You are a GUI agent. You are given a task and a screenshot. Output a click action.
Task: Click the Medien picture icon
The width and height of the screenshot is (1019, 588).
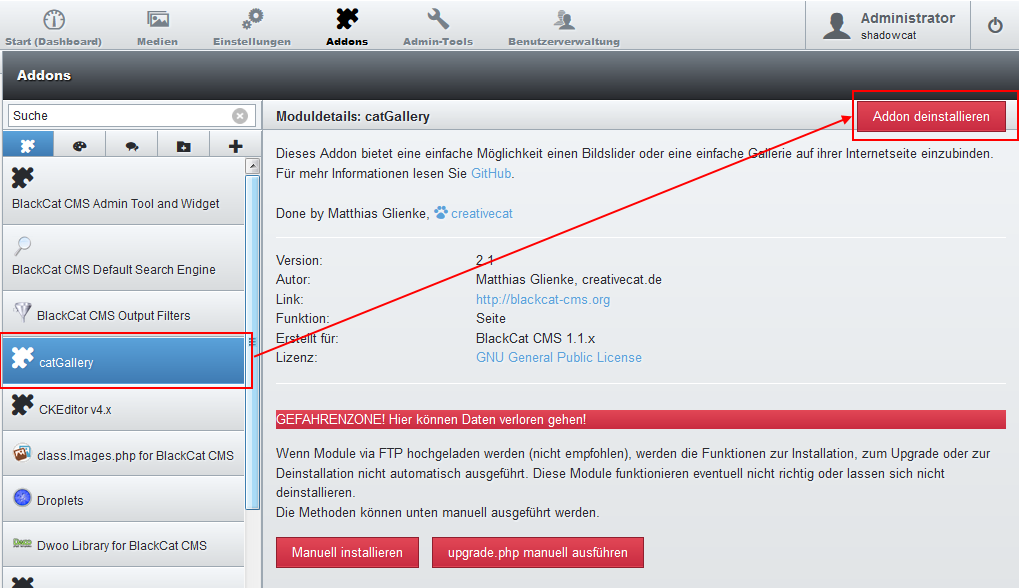click(158, 19)
